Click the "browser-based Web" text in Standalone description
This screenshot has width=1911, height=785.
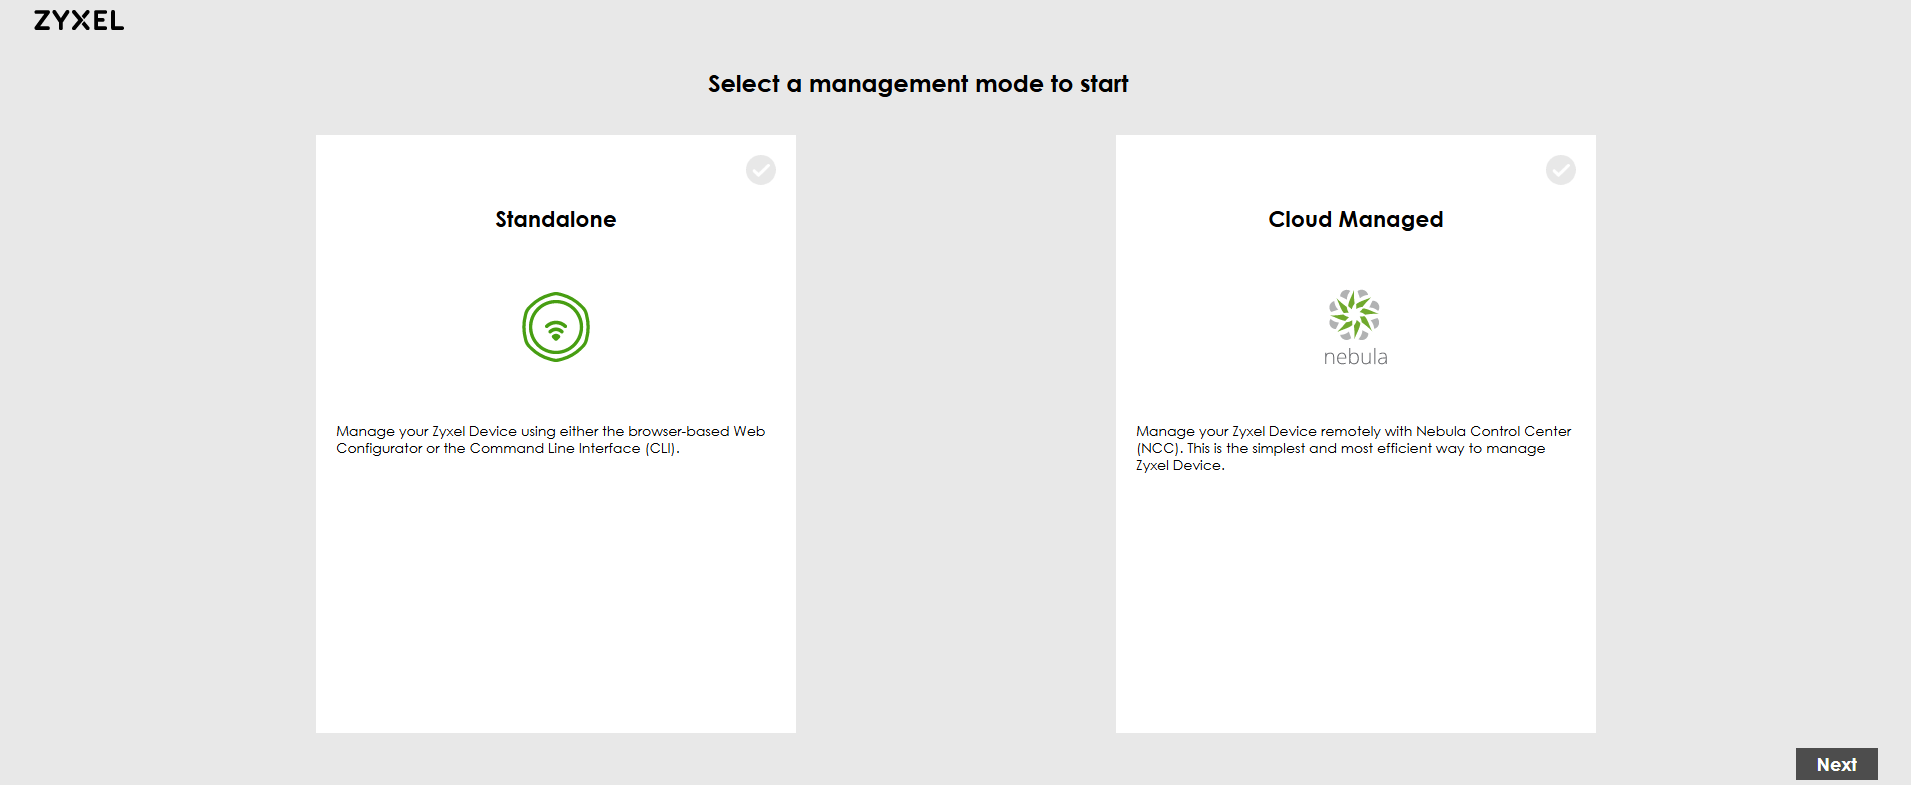(x=696, y=431)
